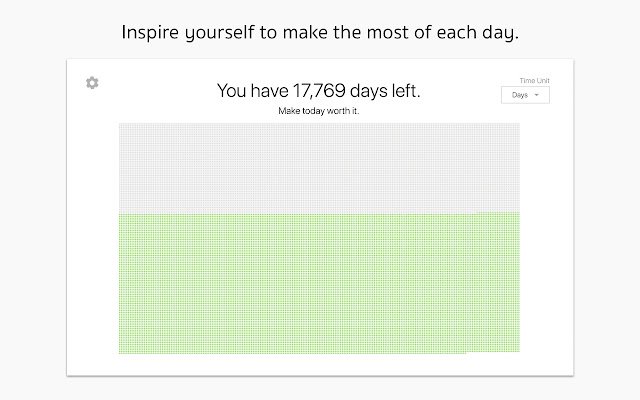The height and width of the screenshot is (400, 640).
Task: Click the white empty notch below the green grid
Action: click(493, 353)
